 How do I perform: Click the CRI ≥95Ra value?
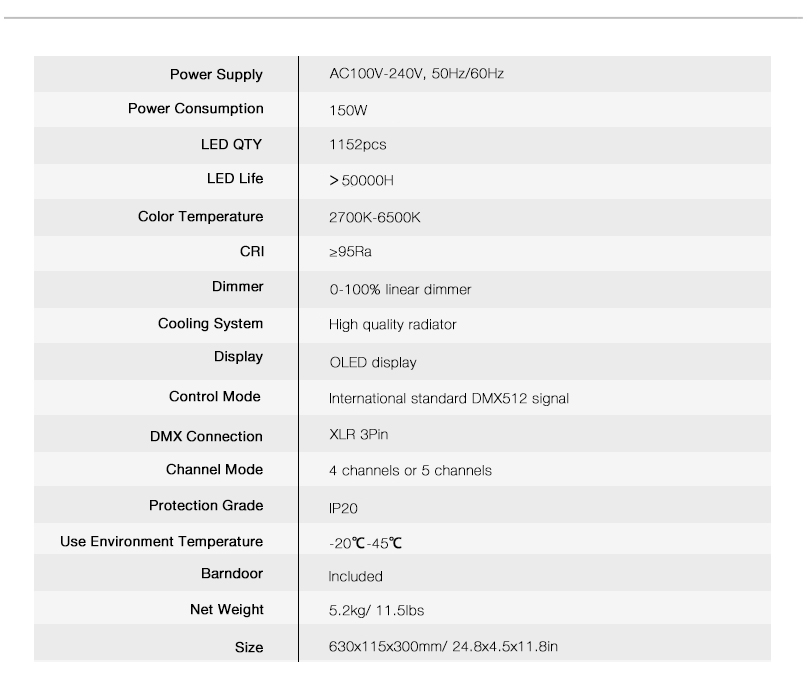tap(350, 252)
